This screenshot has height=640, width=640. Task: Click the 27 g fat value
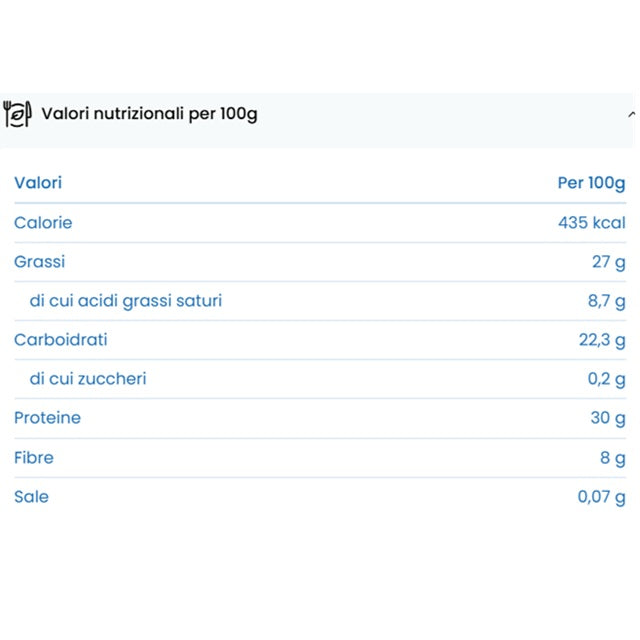608,262
